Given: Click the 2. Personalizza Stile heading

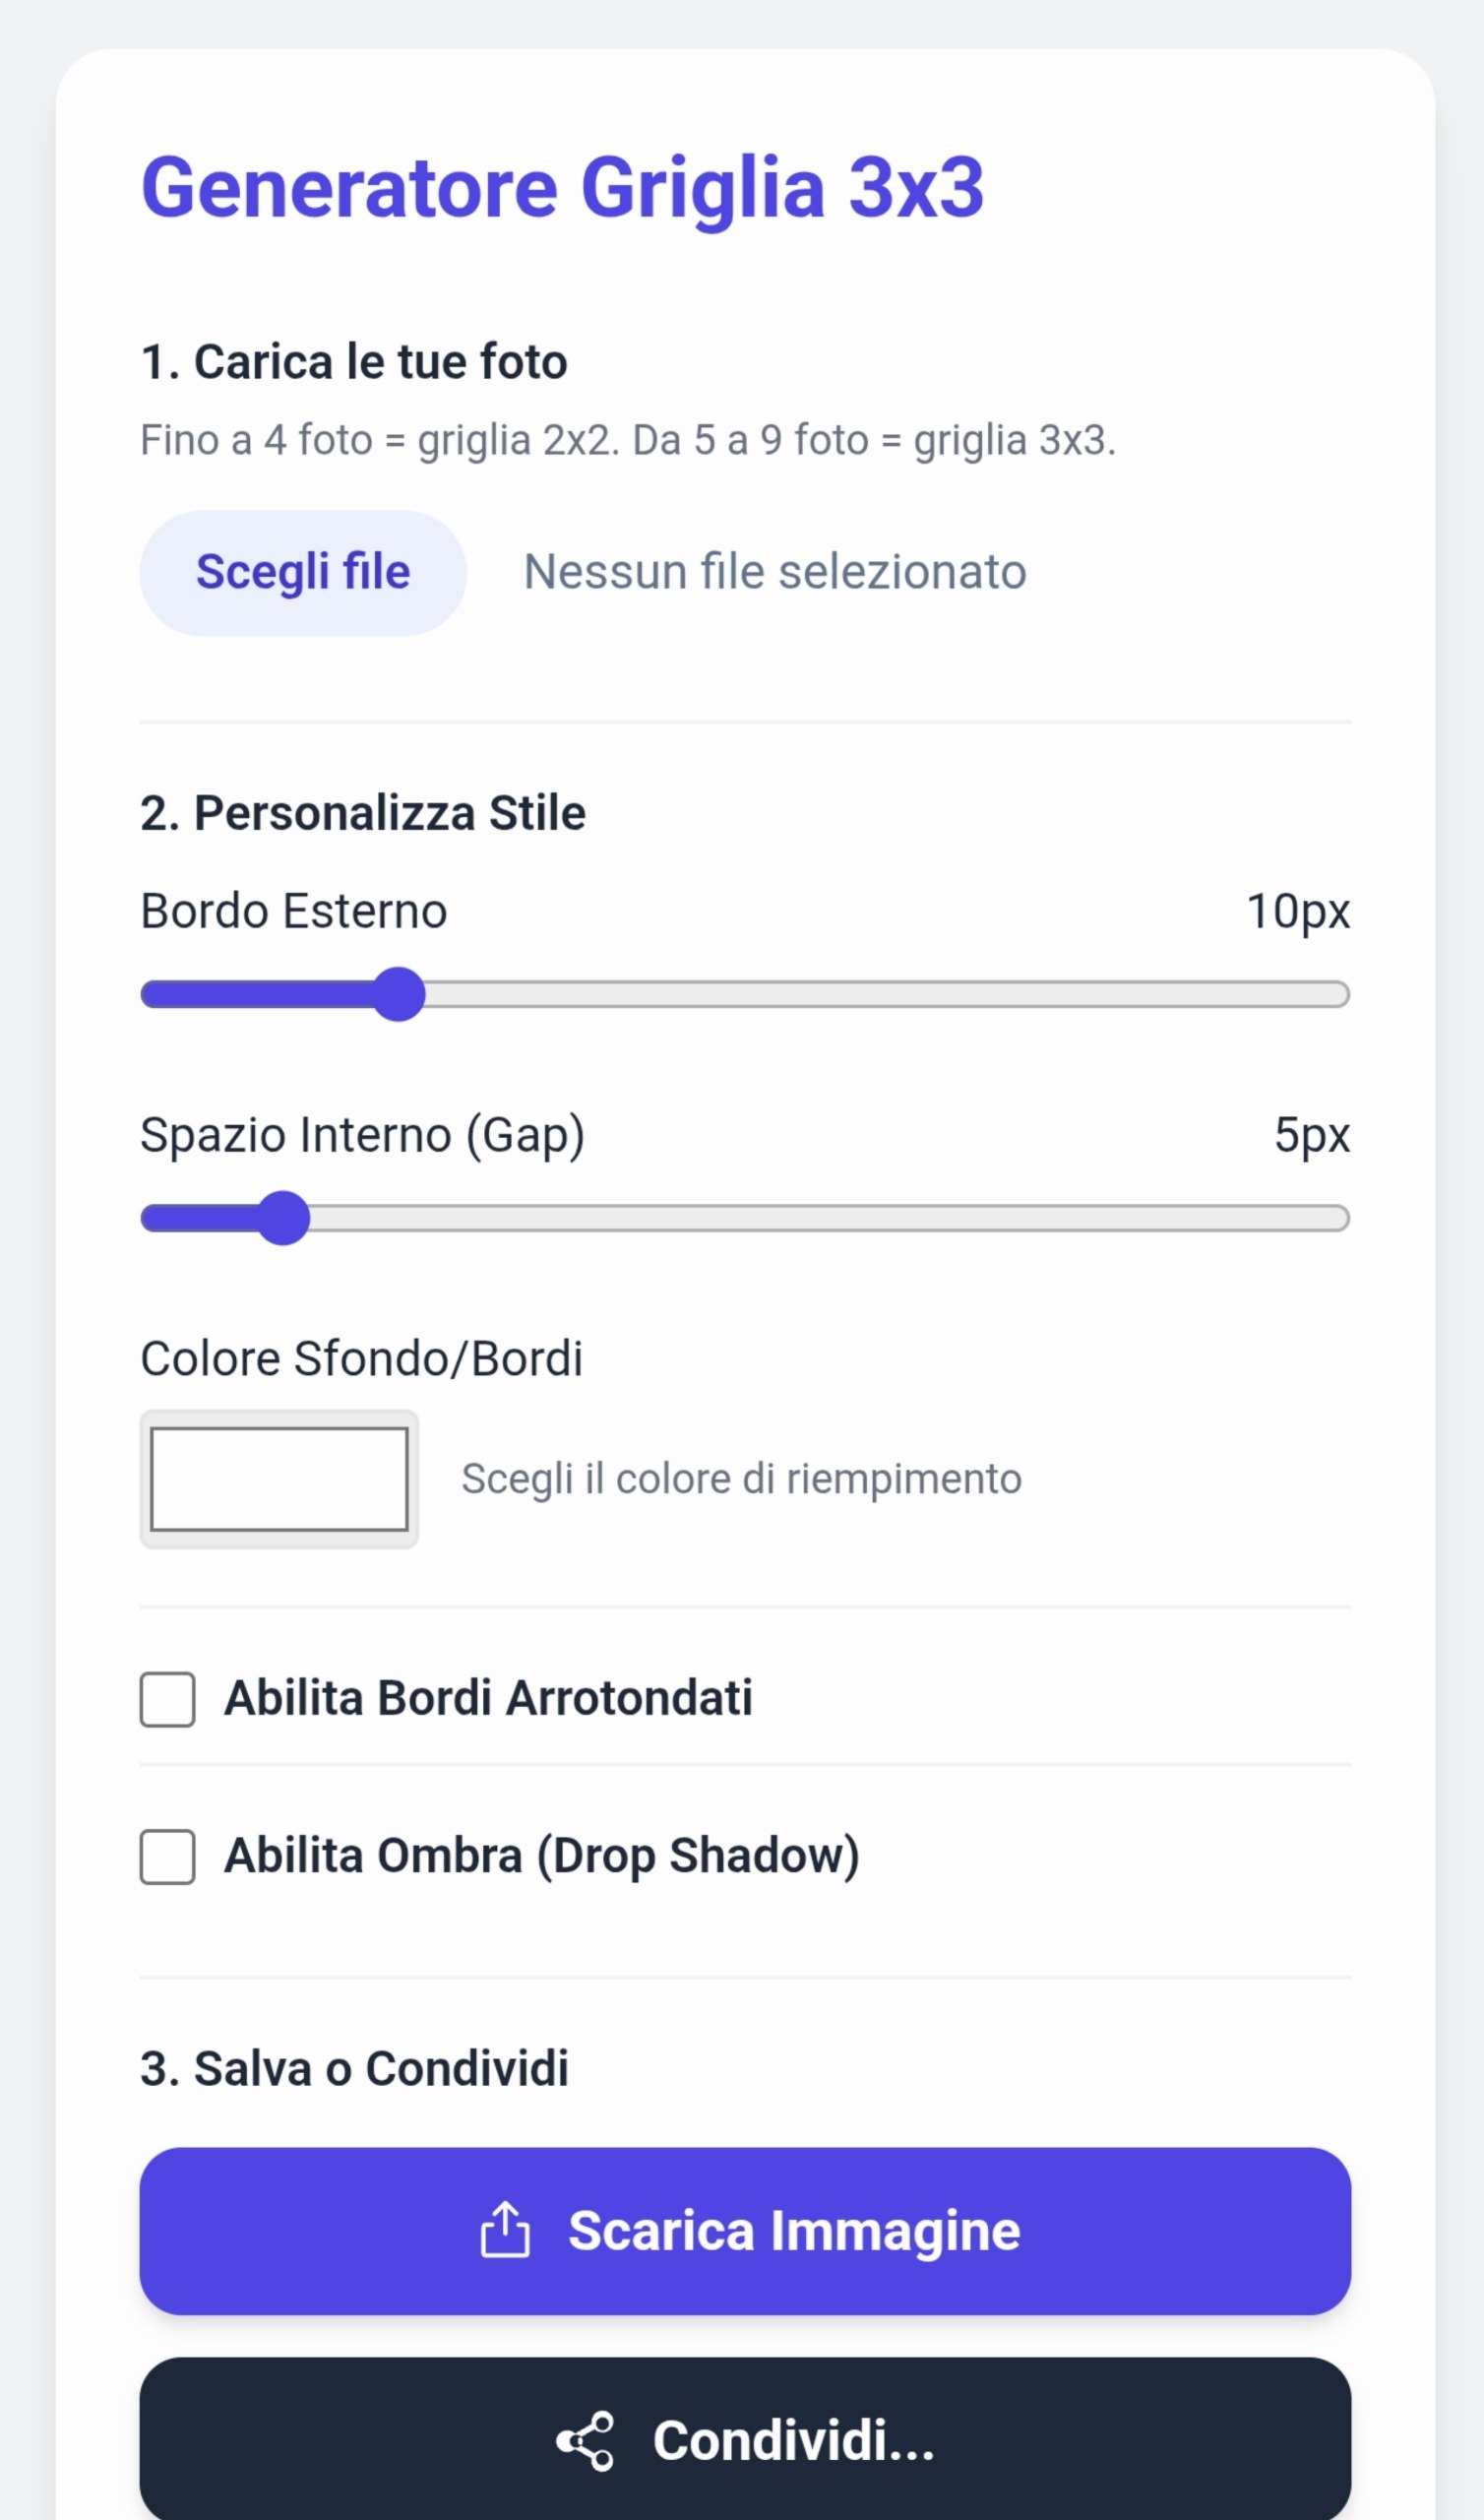Looking at the screenshot, I should pyautogui.click(x=363, y=813).
